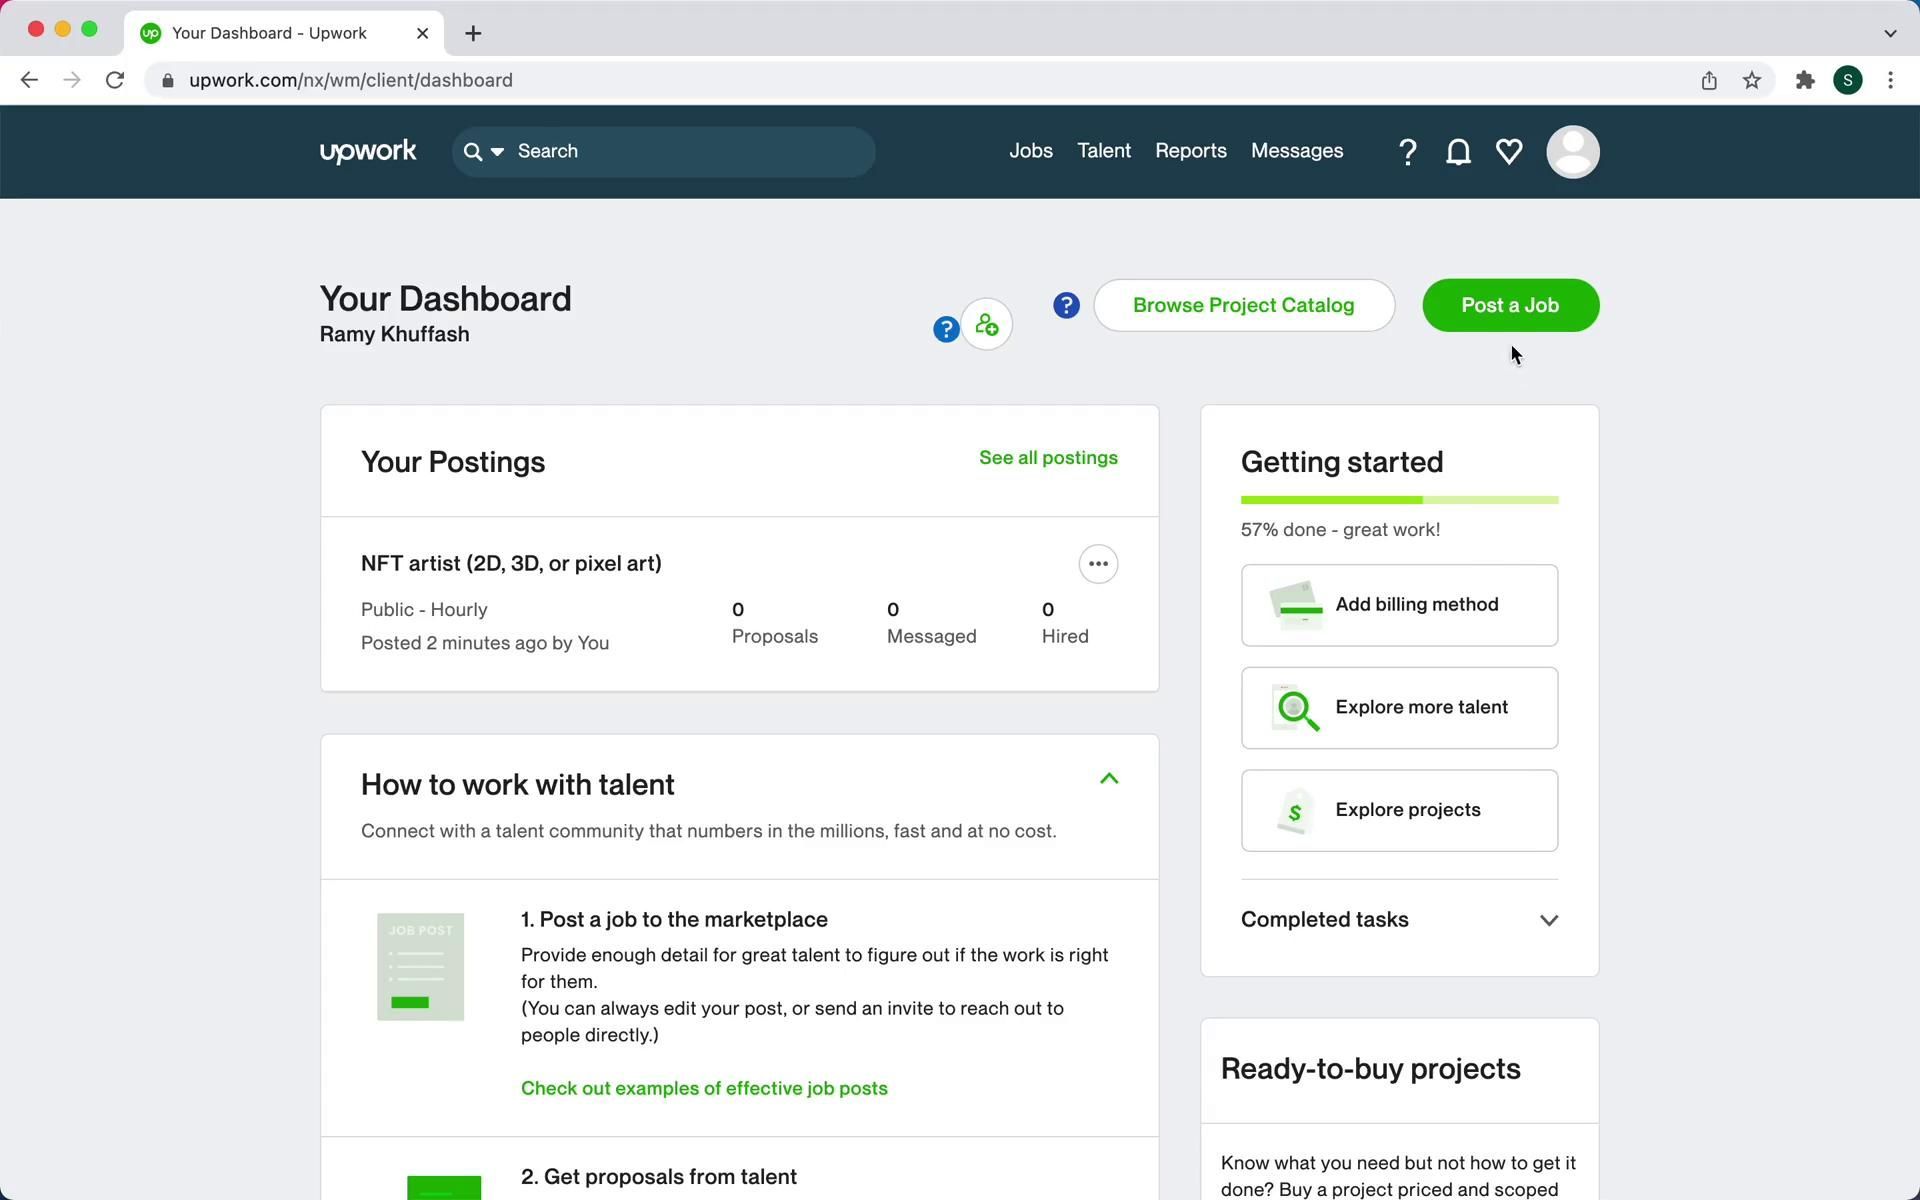
Task: Click the Getting started progress bar
Action: coord(1399,500)
